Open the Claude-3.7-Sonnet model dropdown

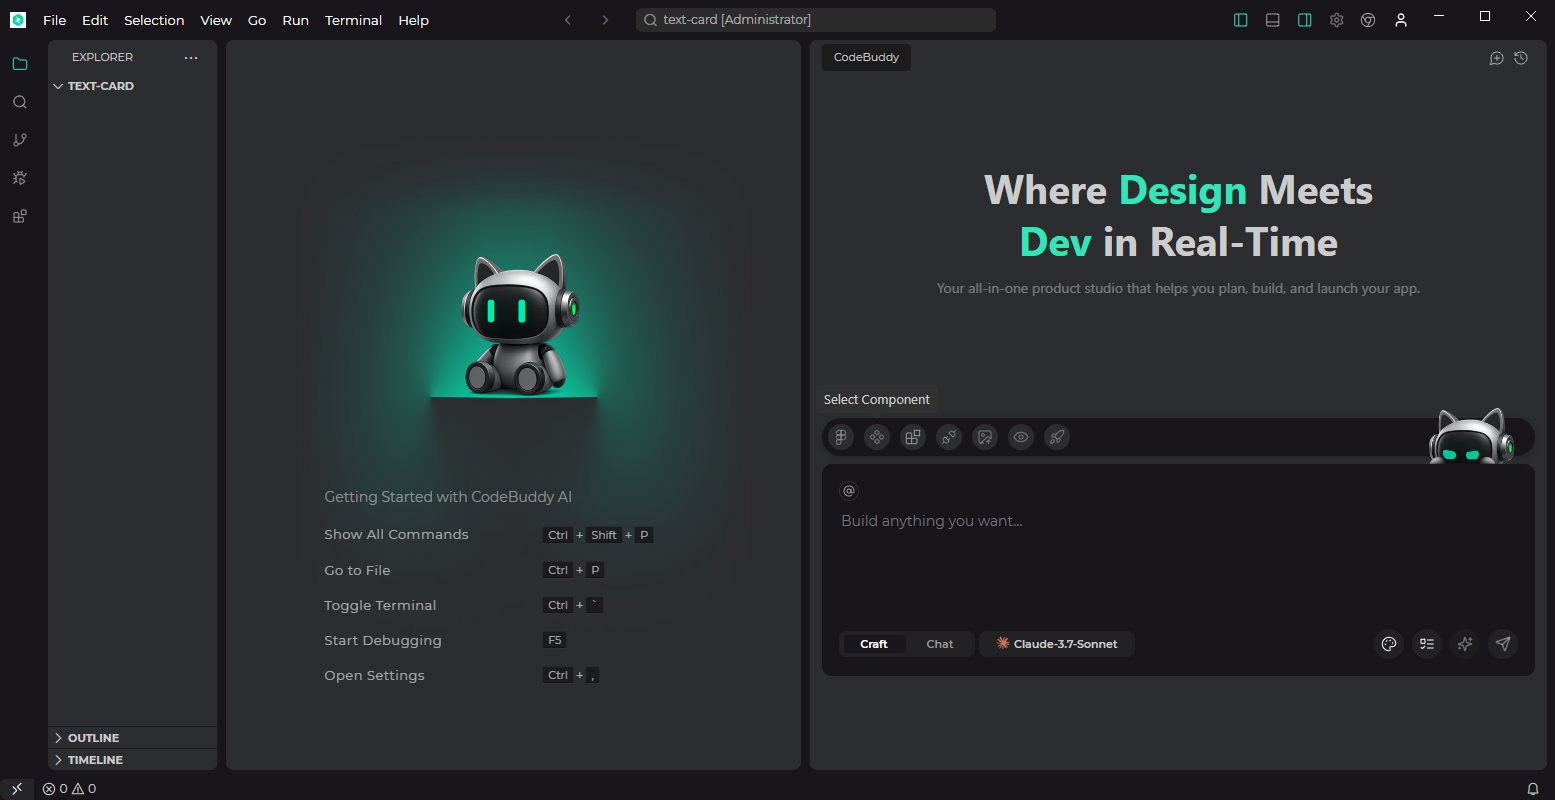pyautogui.click(x=1057, y=644)
